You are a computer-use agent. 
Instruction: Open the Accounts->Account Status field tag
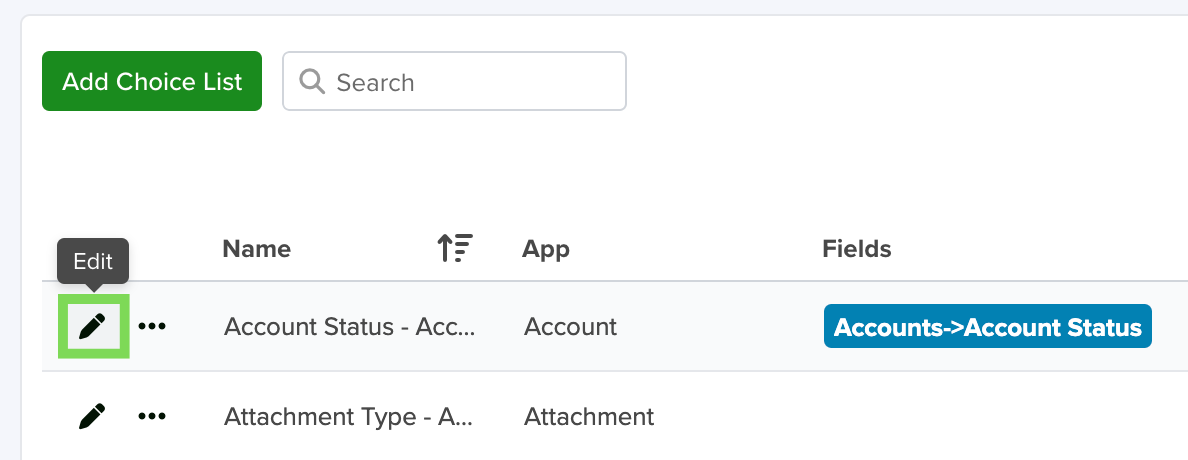pos(987,327)
